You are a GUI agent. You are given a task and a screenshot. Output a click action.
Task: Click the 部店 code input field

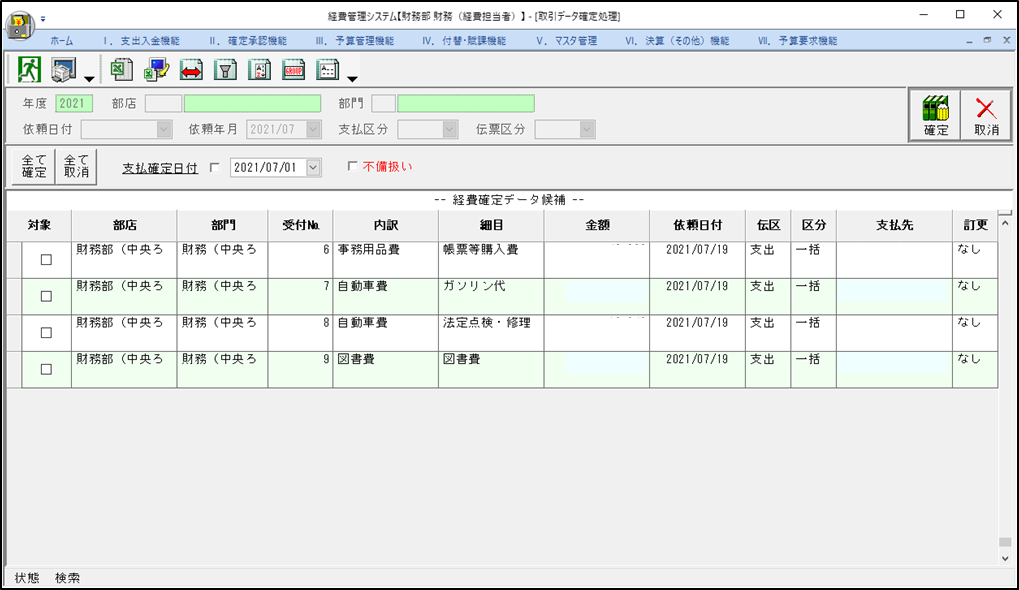[163, 103]
